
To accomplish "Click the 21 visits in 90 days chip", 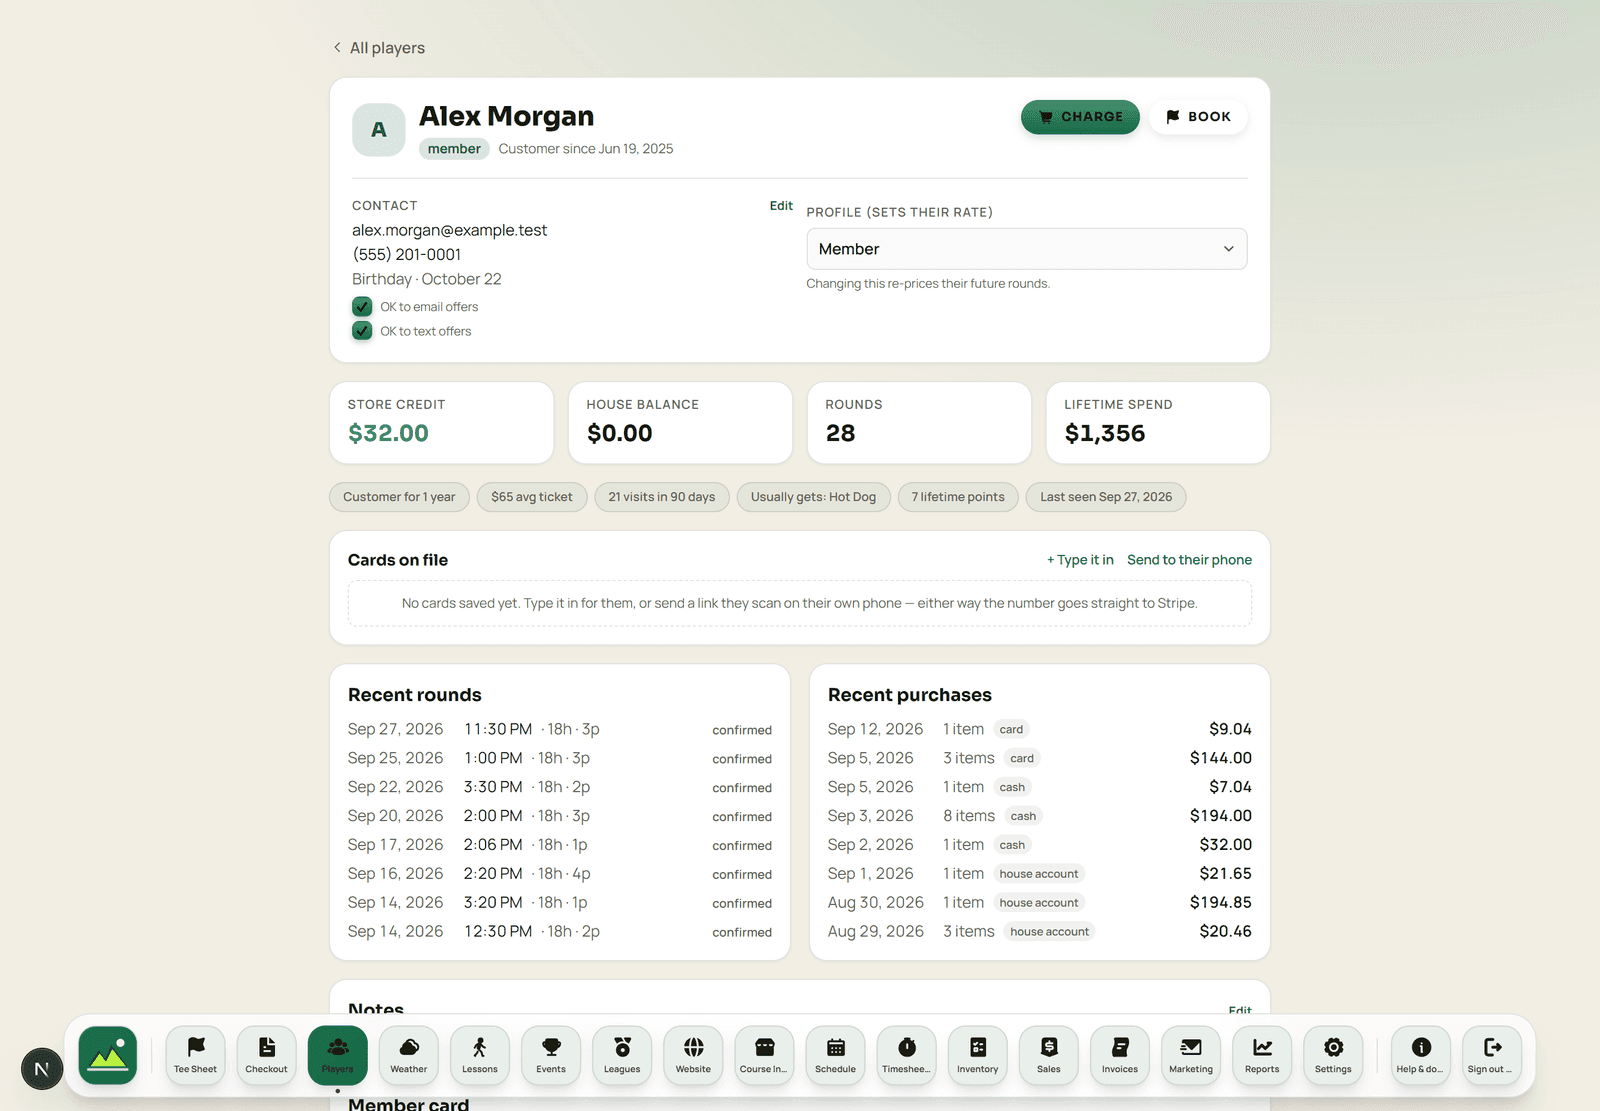I will 662,497.
